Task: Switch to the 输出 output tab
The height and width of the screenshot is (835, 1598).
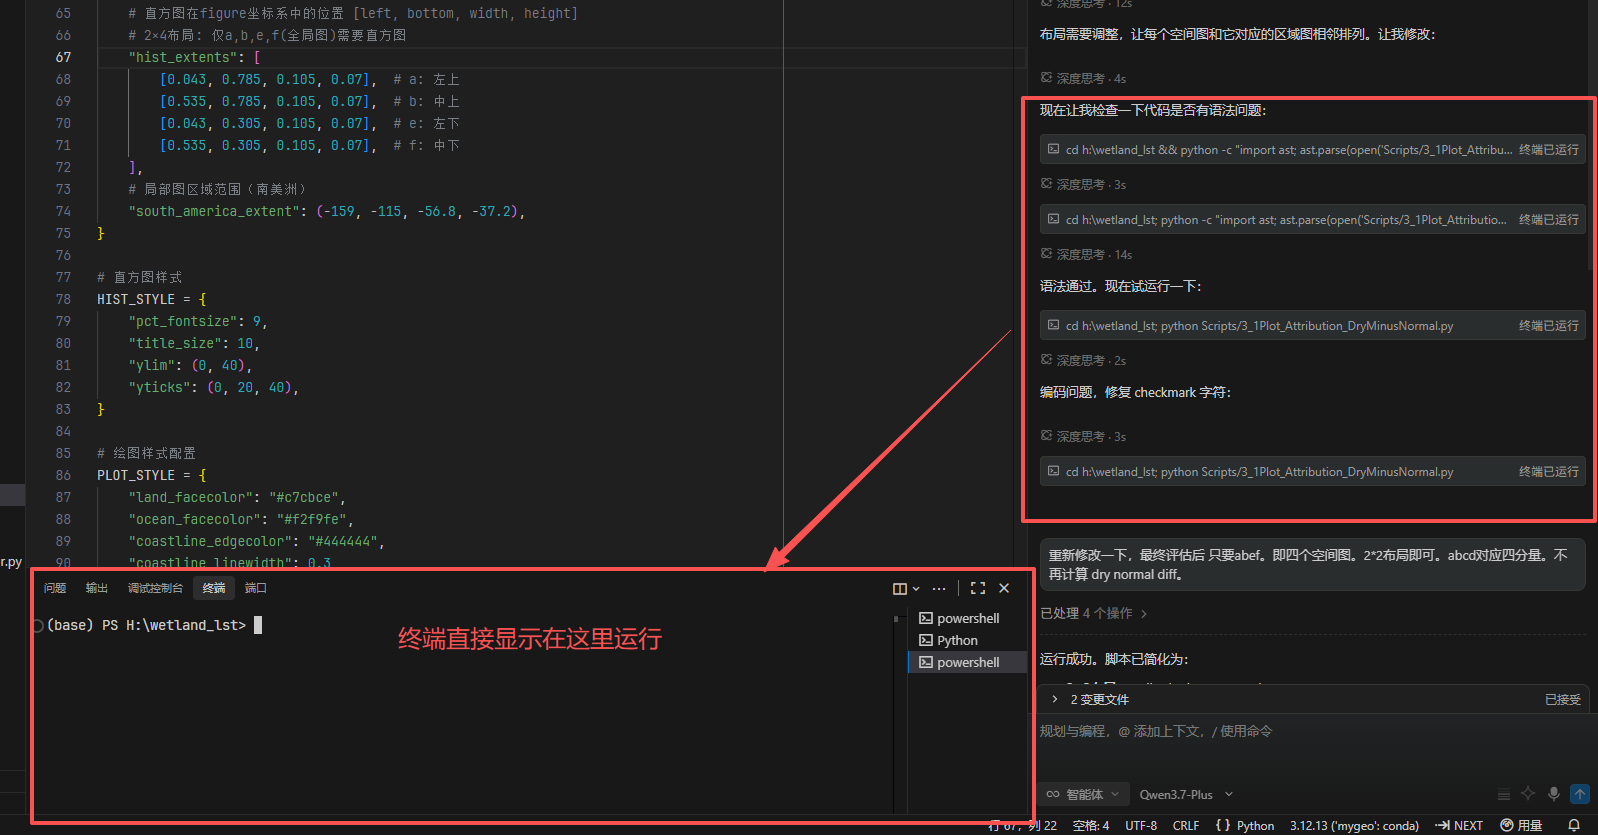Action: tap(97, 588)
